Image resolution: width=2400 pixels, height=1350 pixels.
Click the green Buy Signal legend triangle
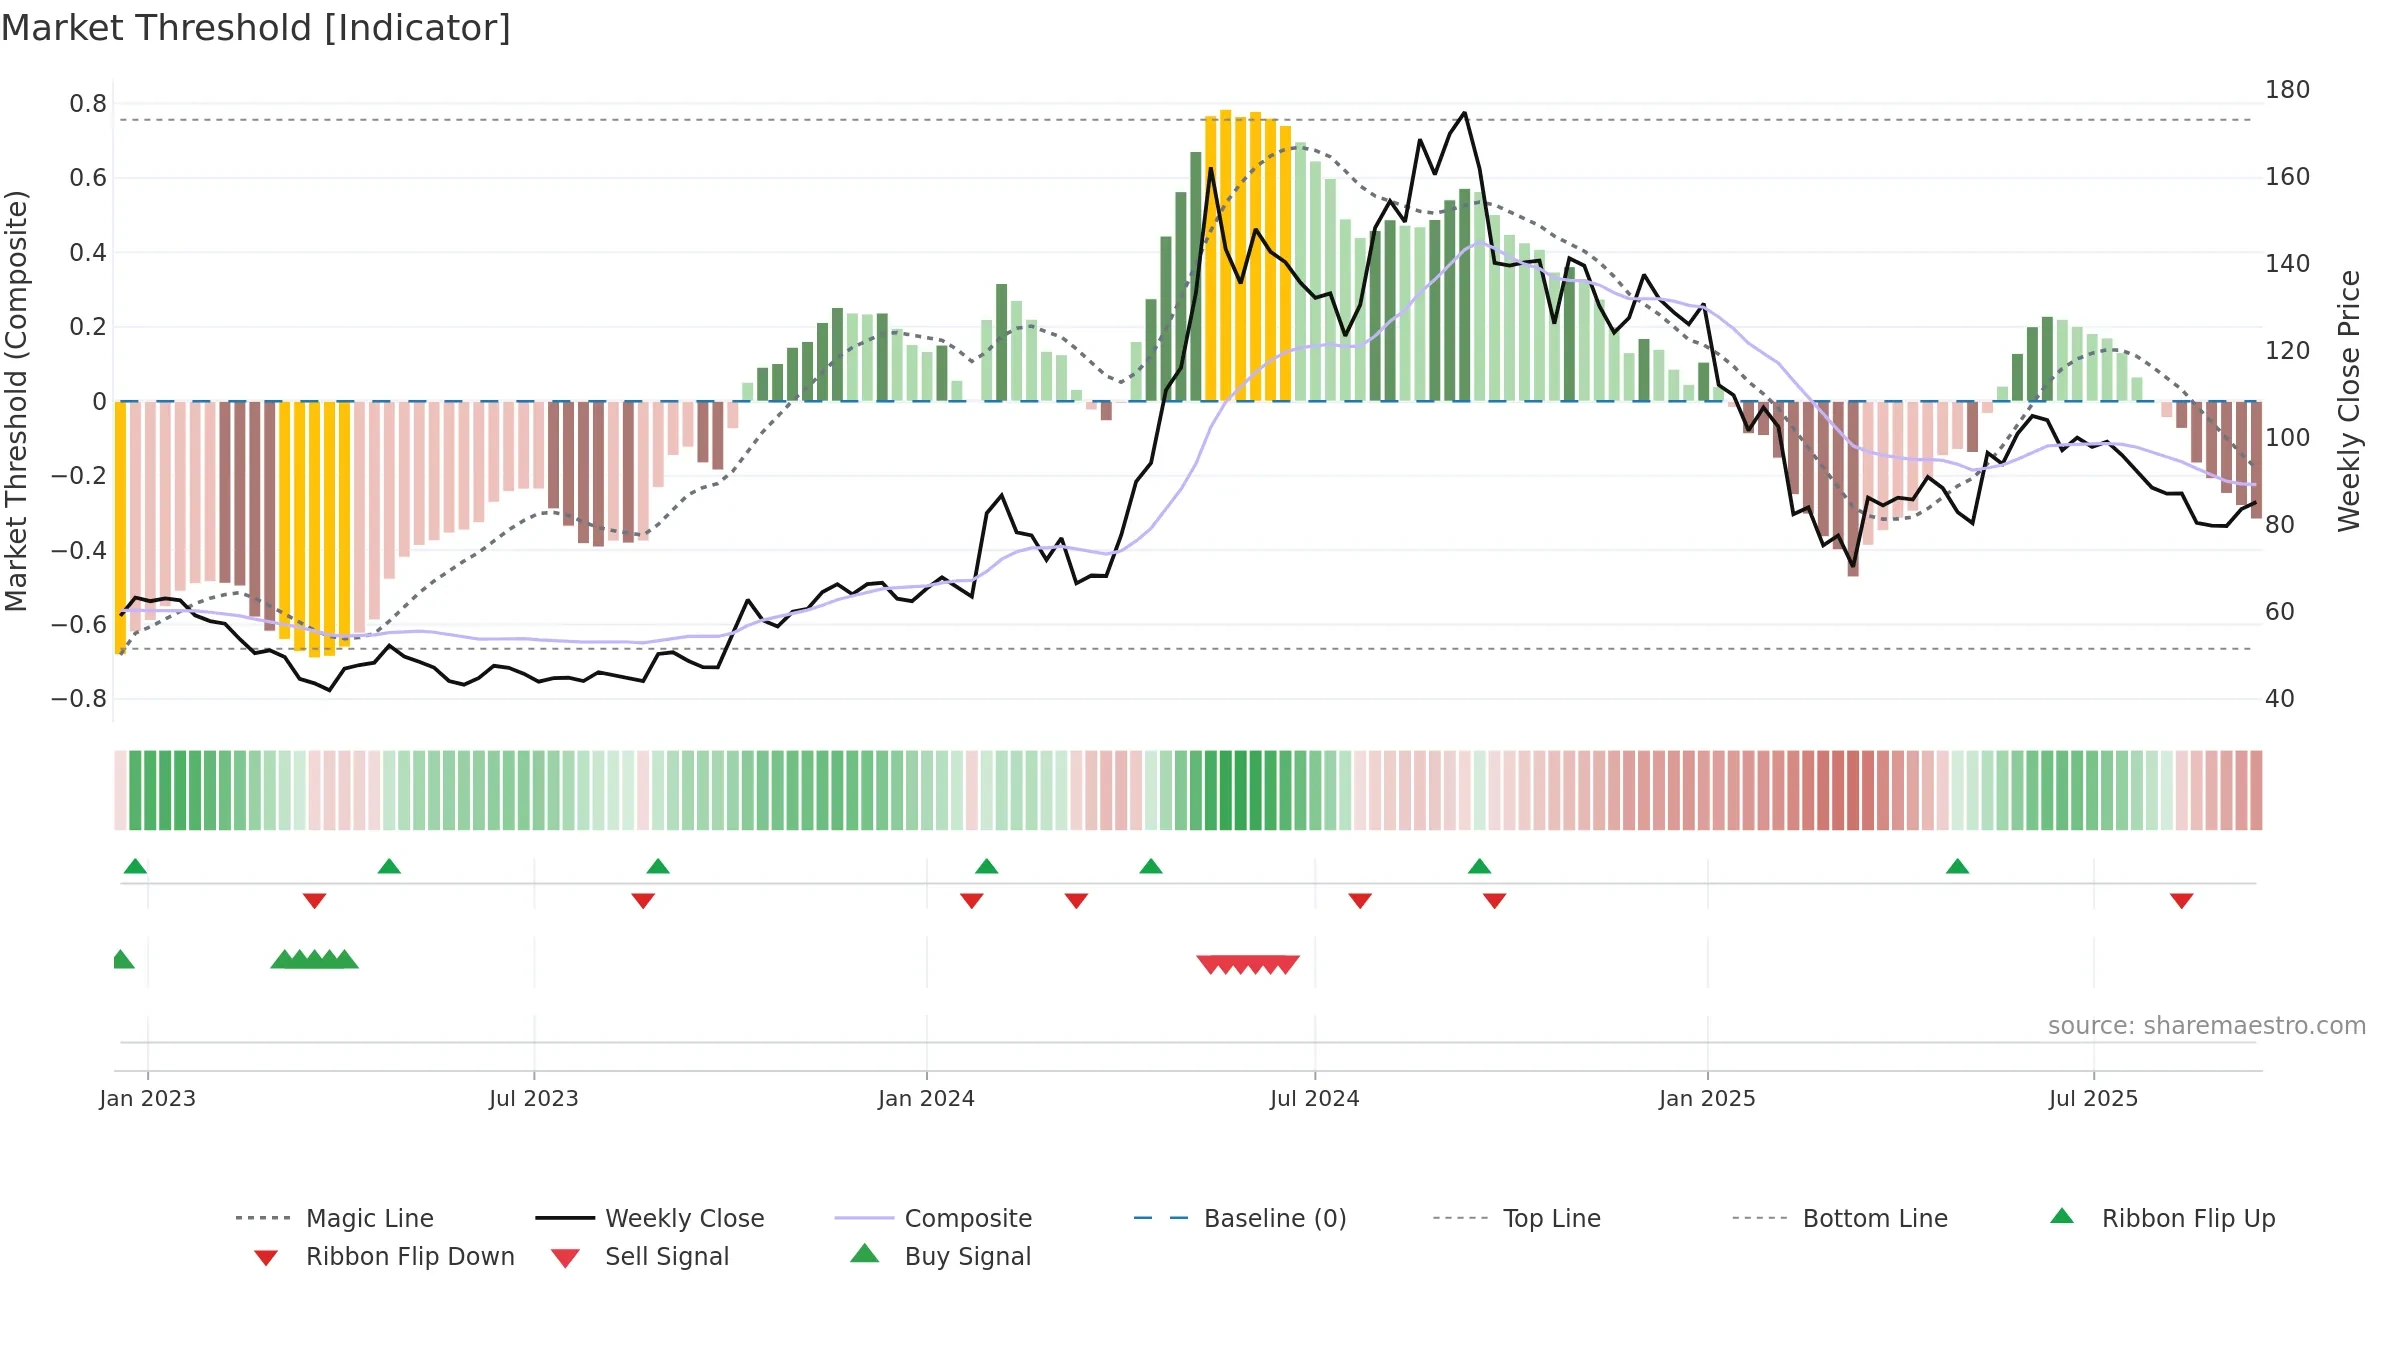[x=865, y=1253]
